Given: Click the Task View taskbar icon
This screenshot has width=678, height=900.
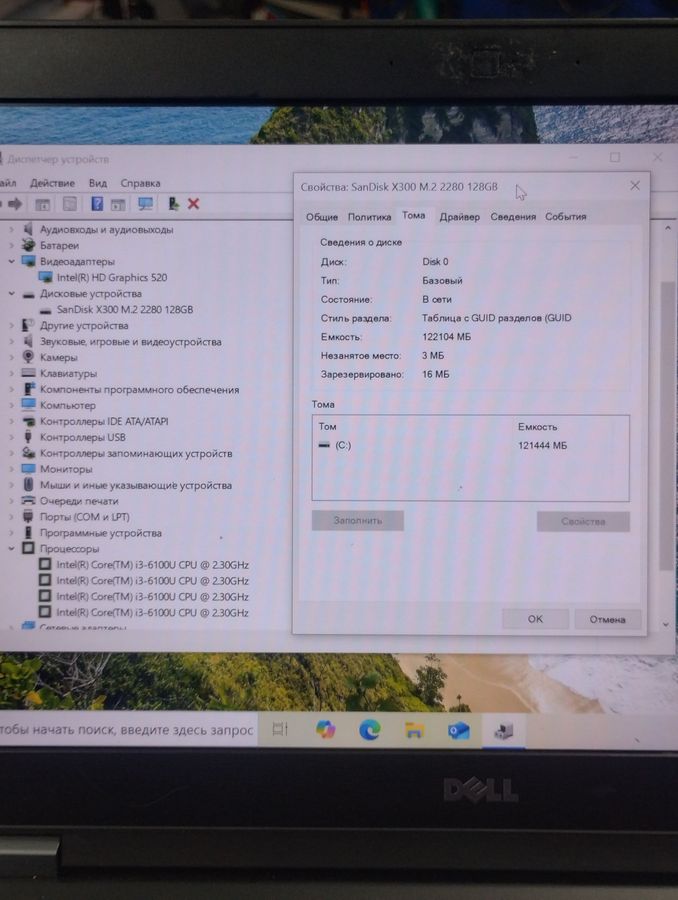Looking at the screenshot, I should point(280,730).
